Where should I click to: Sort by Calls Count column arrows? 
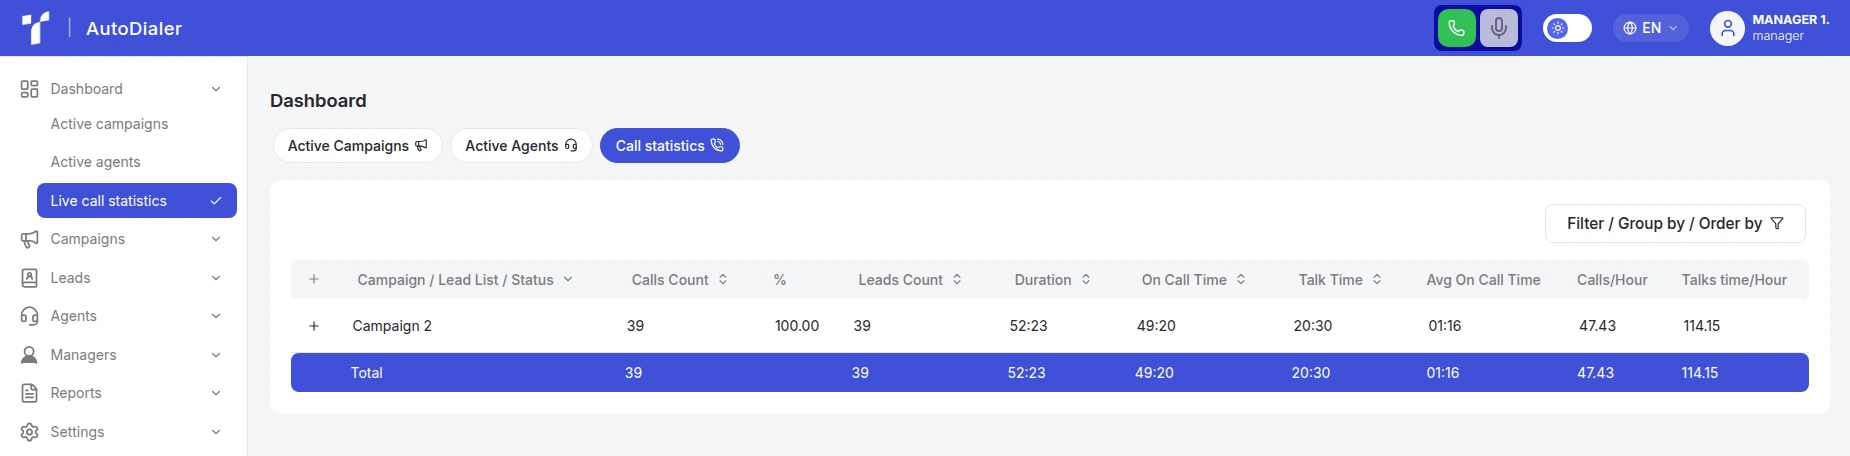point(723,280)
